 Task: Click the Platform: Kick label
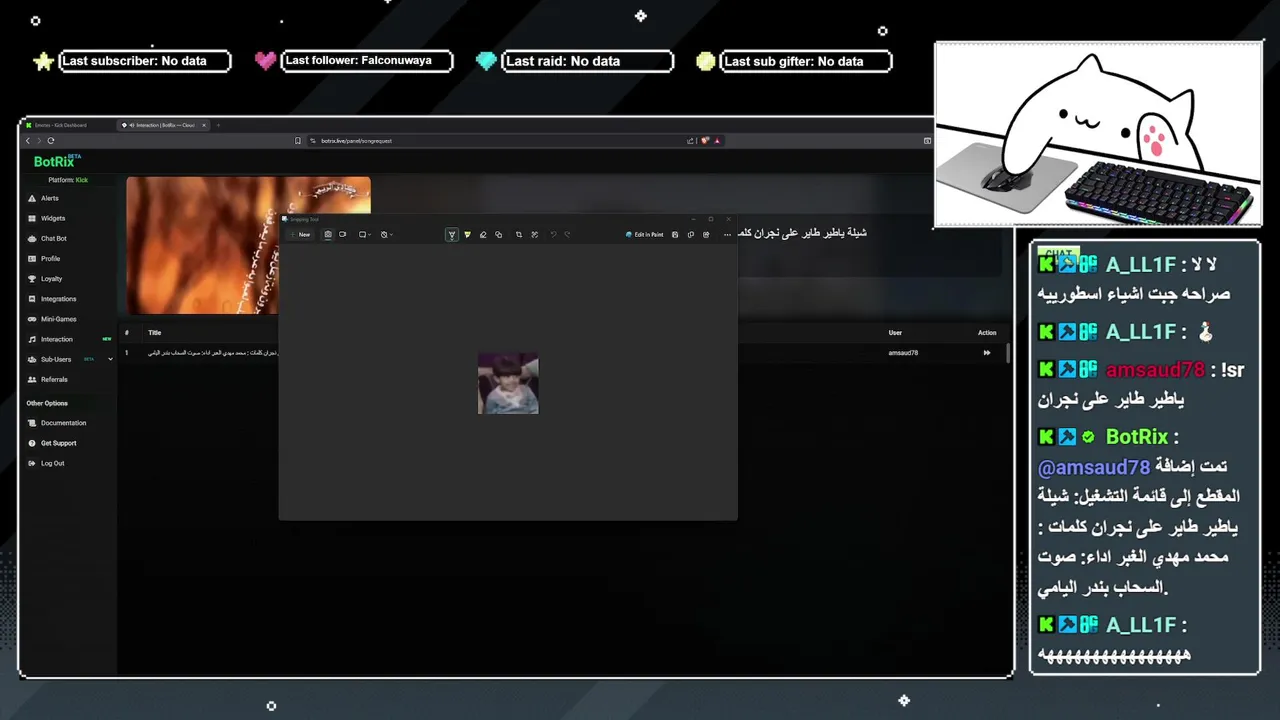tap(68, 180)
